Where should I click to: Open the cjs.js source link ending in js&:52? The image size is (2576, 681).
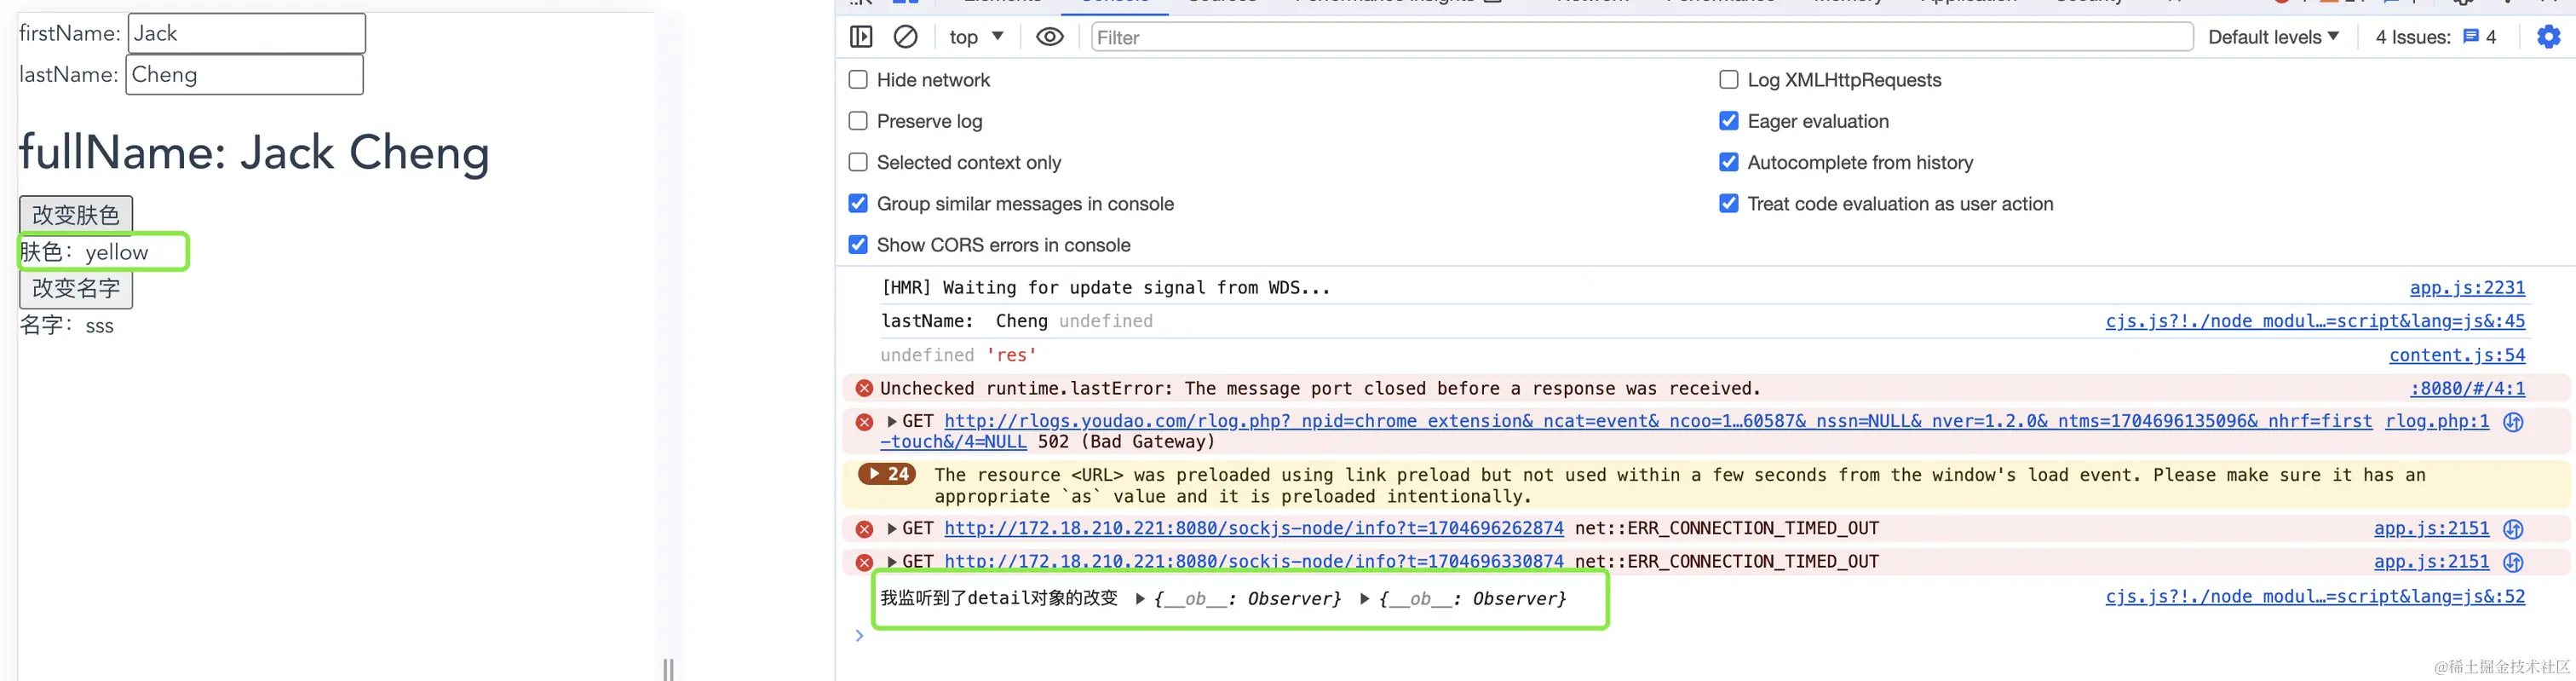[2315, 597]
